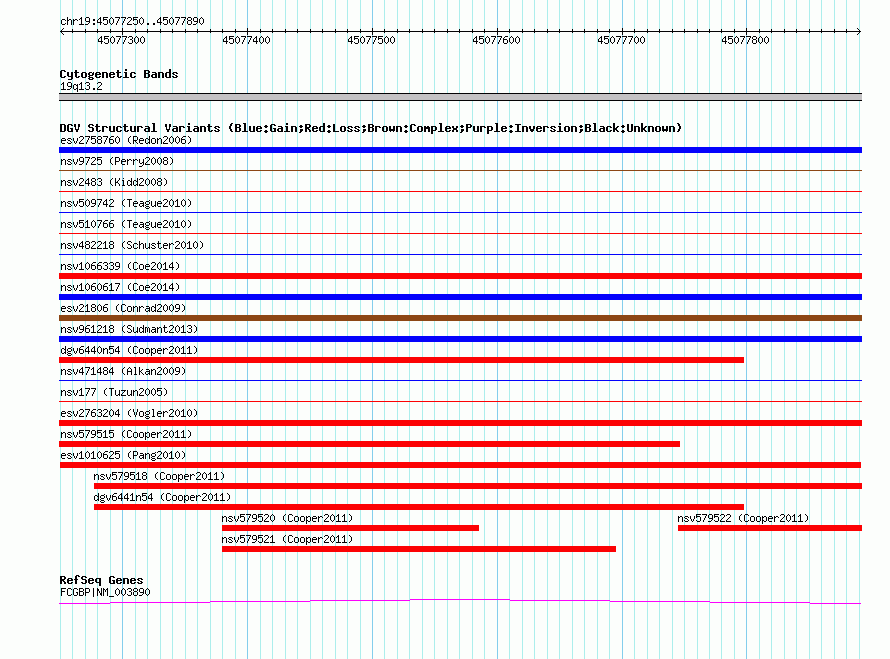Click ruler position 45077300
This screenshot has height=659, width=890.
coord(121,40)
